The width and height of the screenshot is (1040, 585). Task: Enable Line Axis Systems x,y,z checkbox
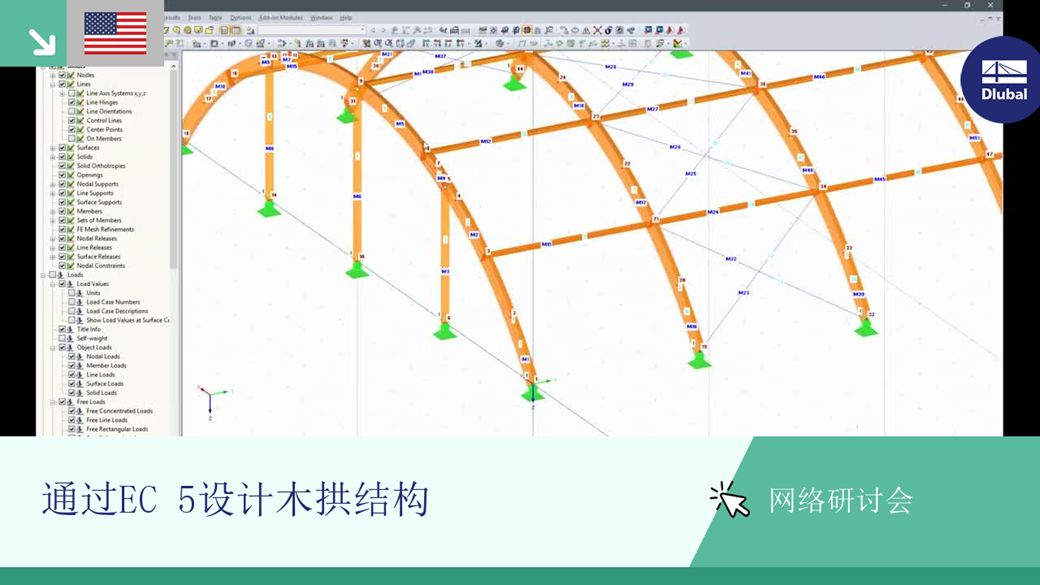pos(72,94)
